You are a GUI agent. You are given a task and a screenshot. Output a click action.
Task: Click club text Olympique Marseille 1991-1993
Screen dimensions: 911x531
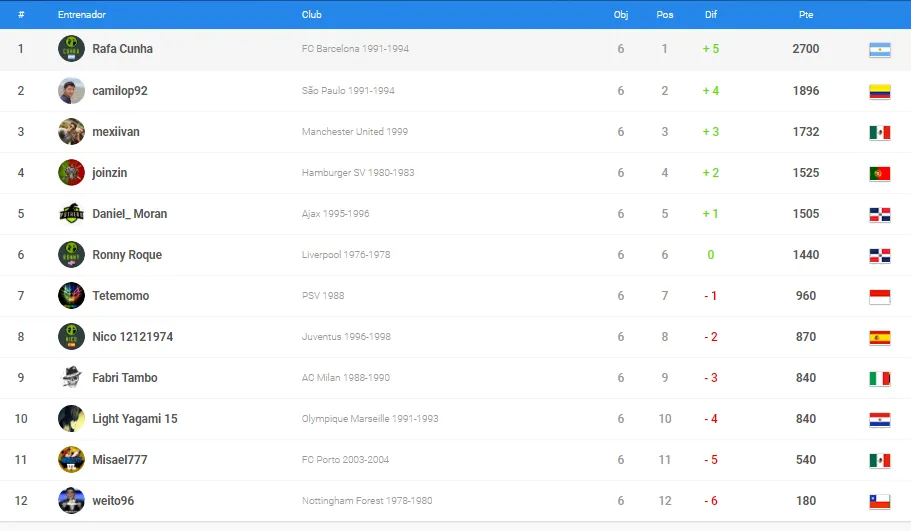[x=370, y=418]
